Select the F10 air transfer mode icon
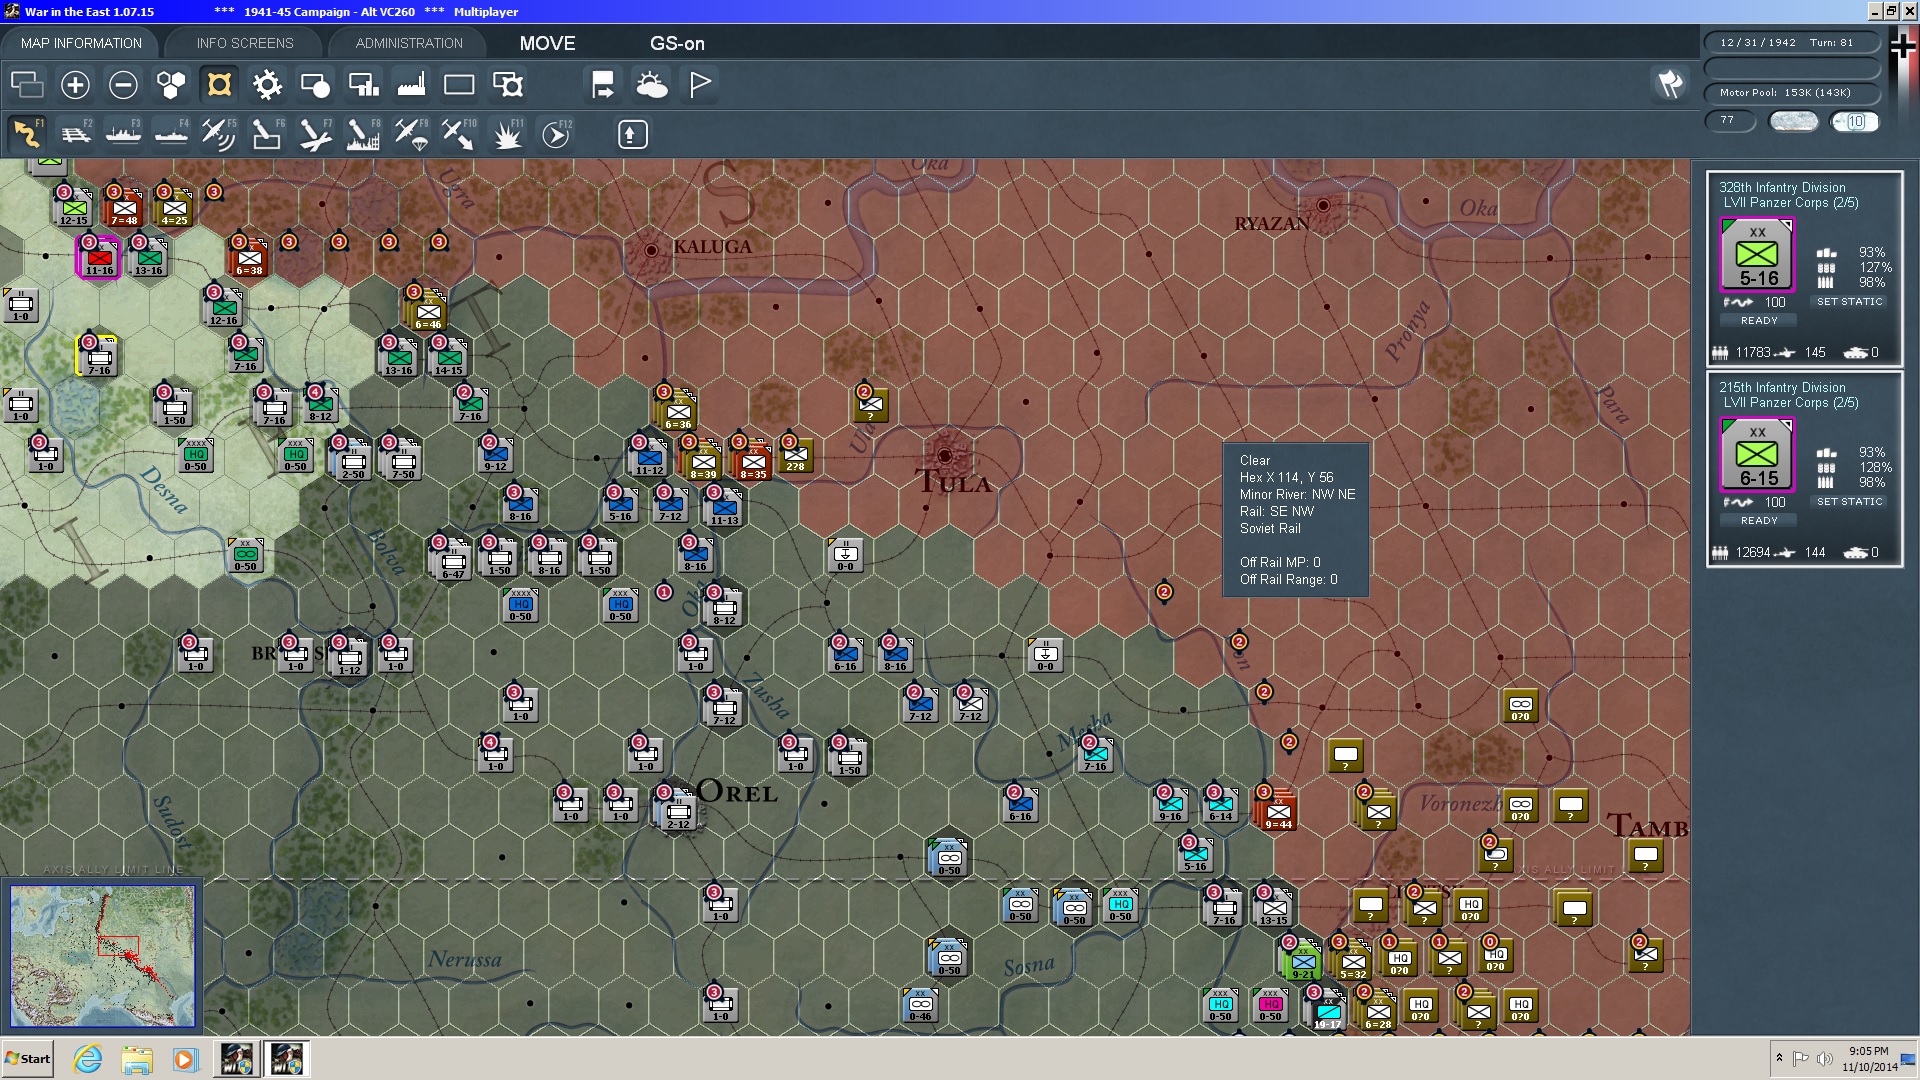 click(459, 134)
